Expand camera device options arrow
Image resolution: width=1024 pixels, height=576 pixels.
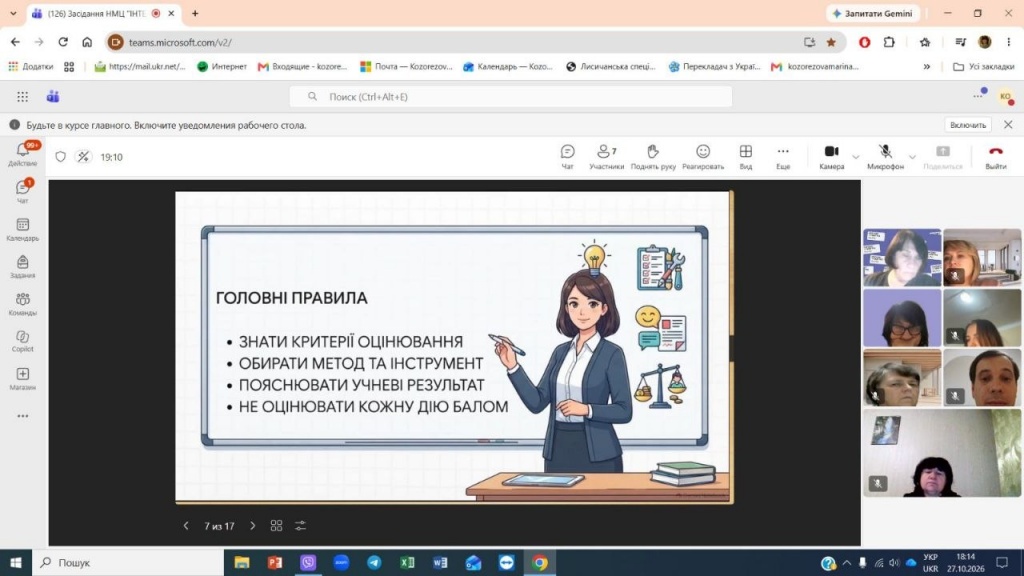[856, 157]
